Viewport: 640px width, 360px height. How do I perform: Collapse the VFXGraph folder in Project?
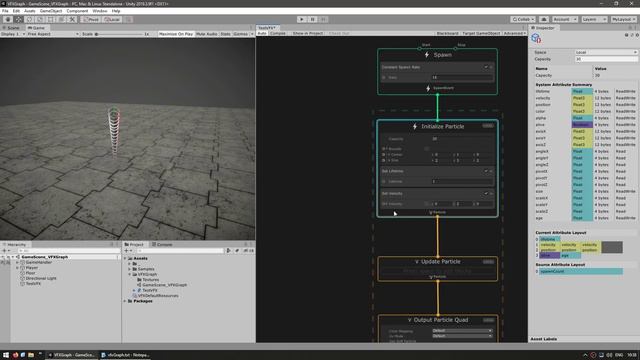point(130,274)
